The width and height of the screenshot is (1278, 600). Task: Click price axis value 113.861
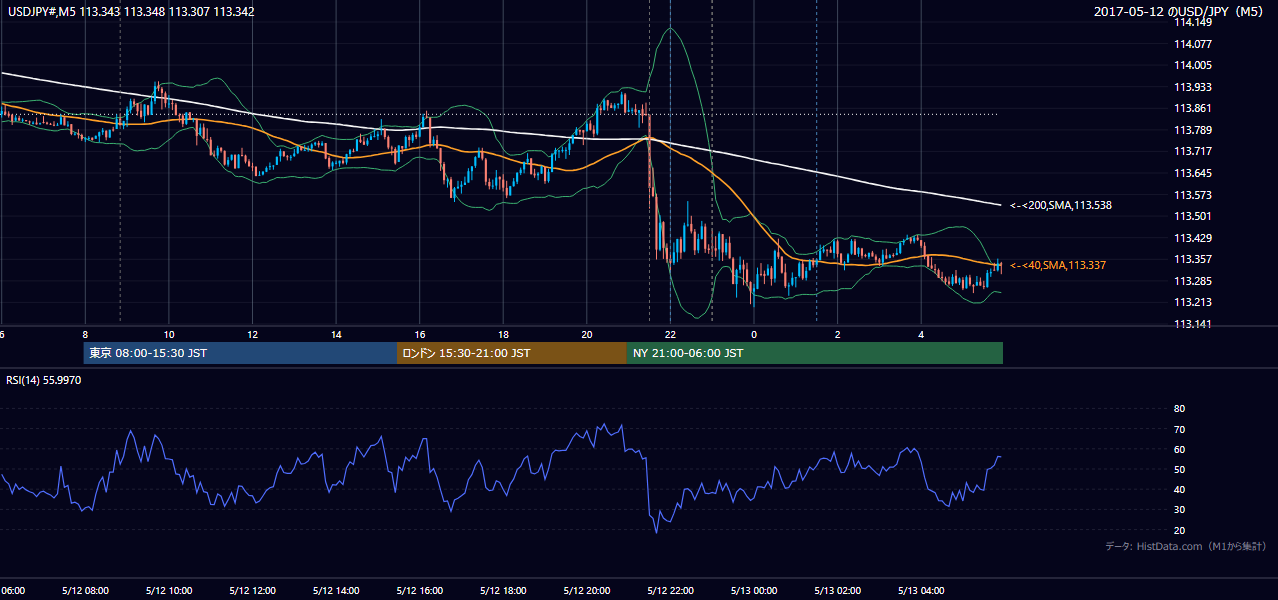coord(1192,108)
